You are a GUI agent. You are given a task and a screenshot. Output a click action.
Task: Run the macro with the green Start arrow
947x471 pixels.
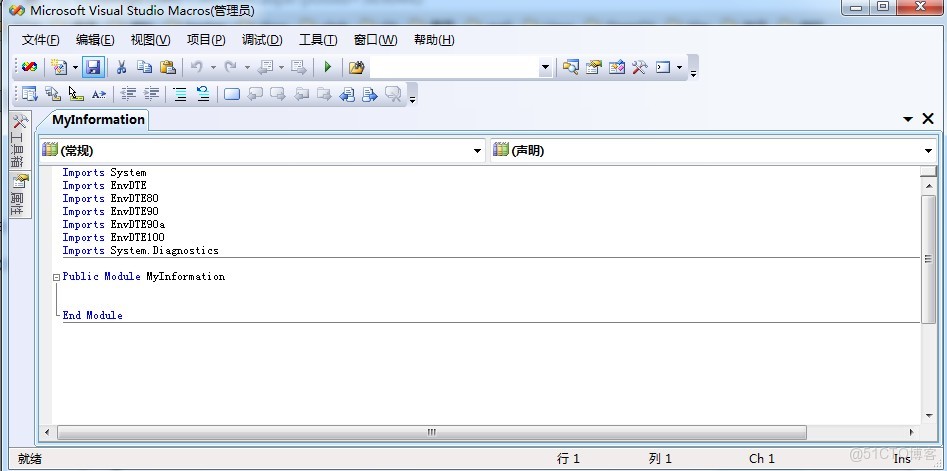click(x=328, y=67)
